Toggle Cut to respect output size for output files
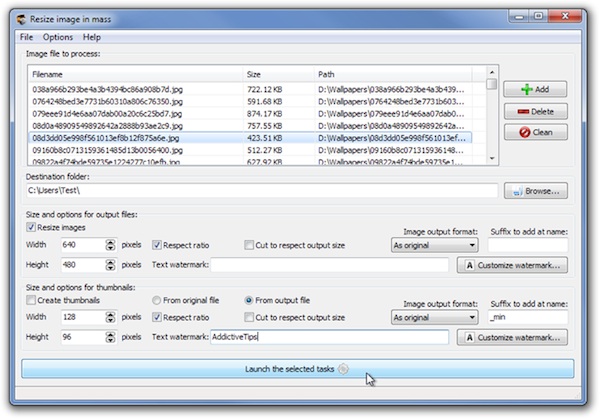Viewport: 600px width, 419px height. [x=249, y=244]
